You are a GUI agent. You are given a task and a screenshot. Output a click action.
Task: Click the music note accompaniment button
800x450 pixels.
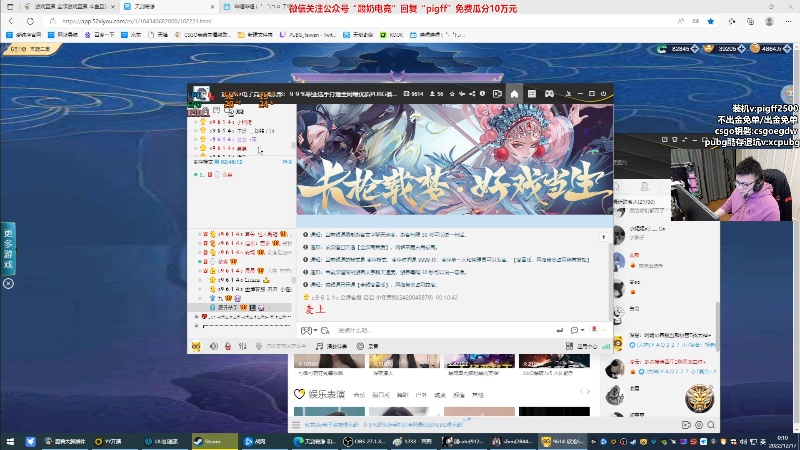332,346
